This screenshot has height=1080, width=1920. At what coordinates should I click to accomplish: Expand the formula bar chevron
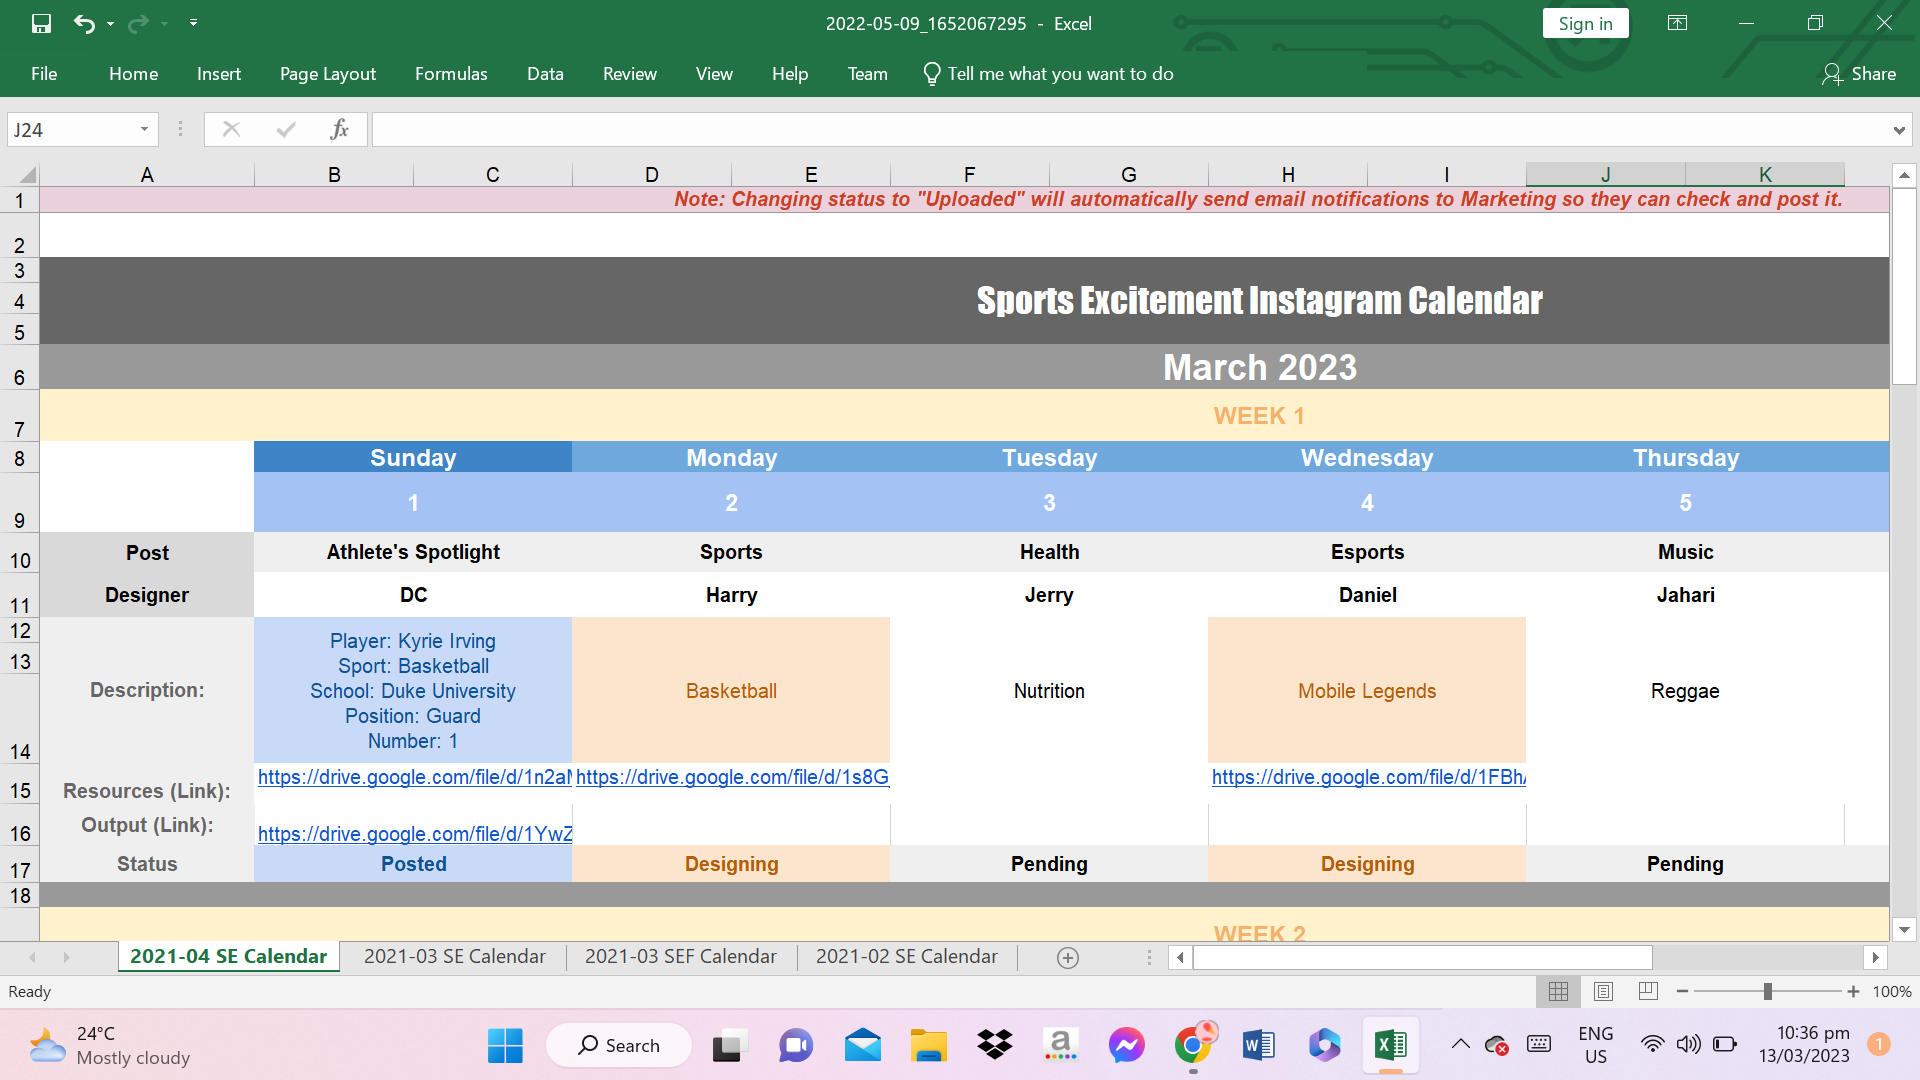tap(1898, 131)
